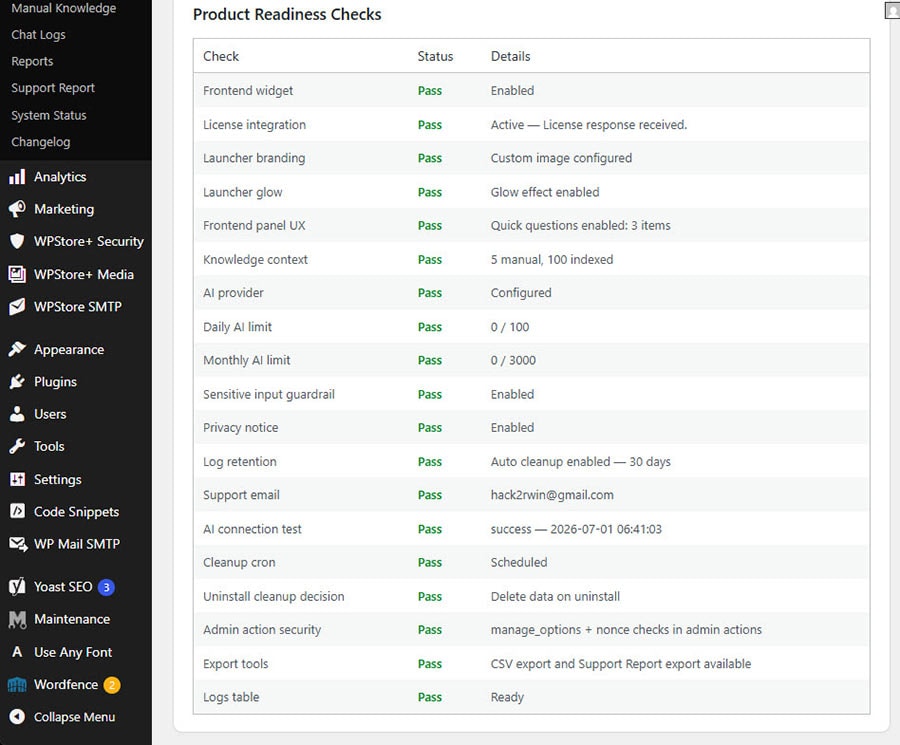Select the Frontend widget check name

point(248,91)
